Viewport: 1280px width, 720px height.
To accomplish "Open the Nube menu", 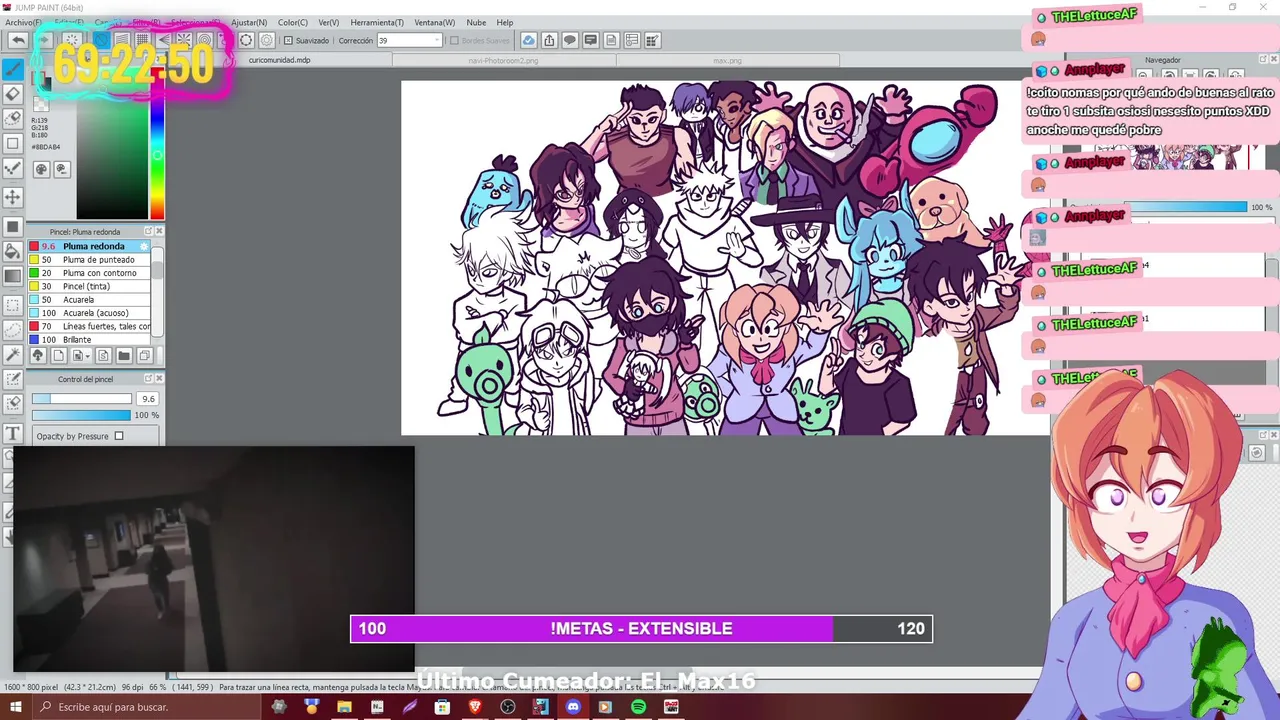I will point(476,22).
